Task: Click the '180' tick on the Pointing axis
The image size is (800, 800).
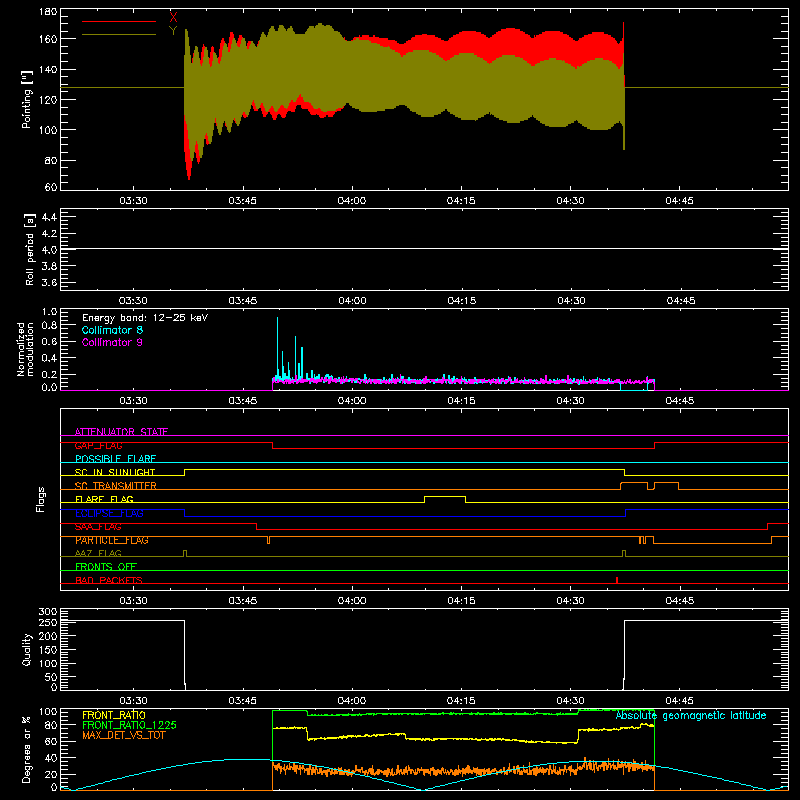Action: 48,12
